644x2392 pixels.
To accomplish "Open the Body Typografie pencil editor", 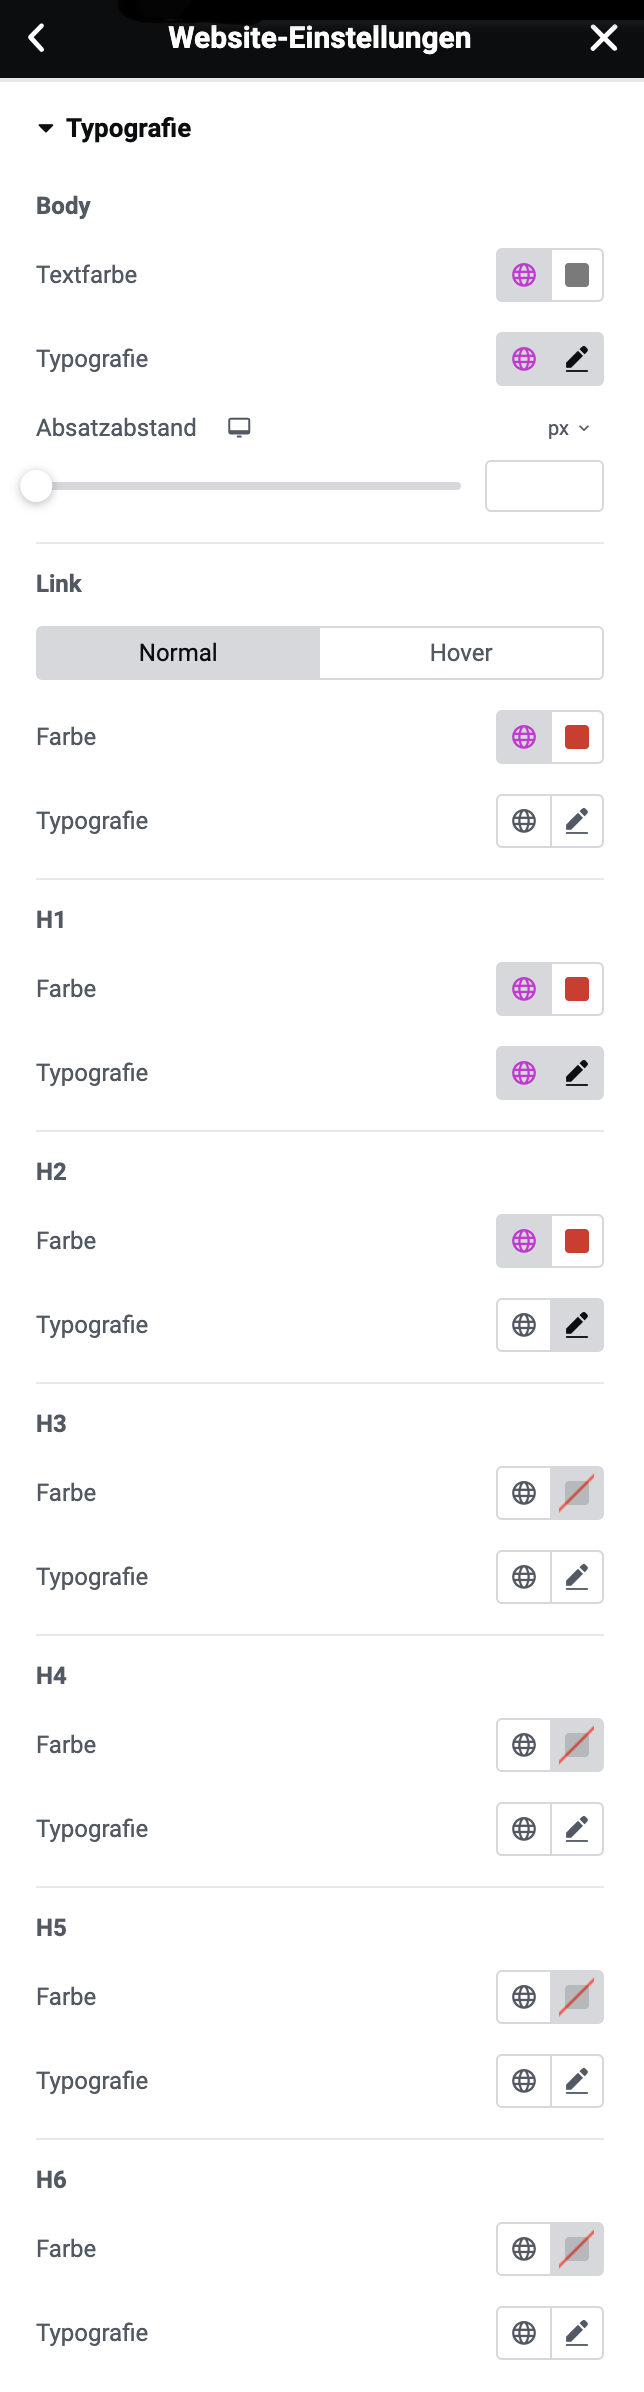I will click(x=577, y=359).
